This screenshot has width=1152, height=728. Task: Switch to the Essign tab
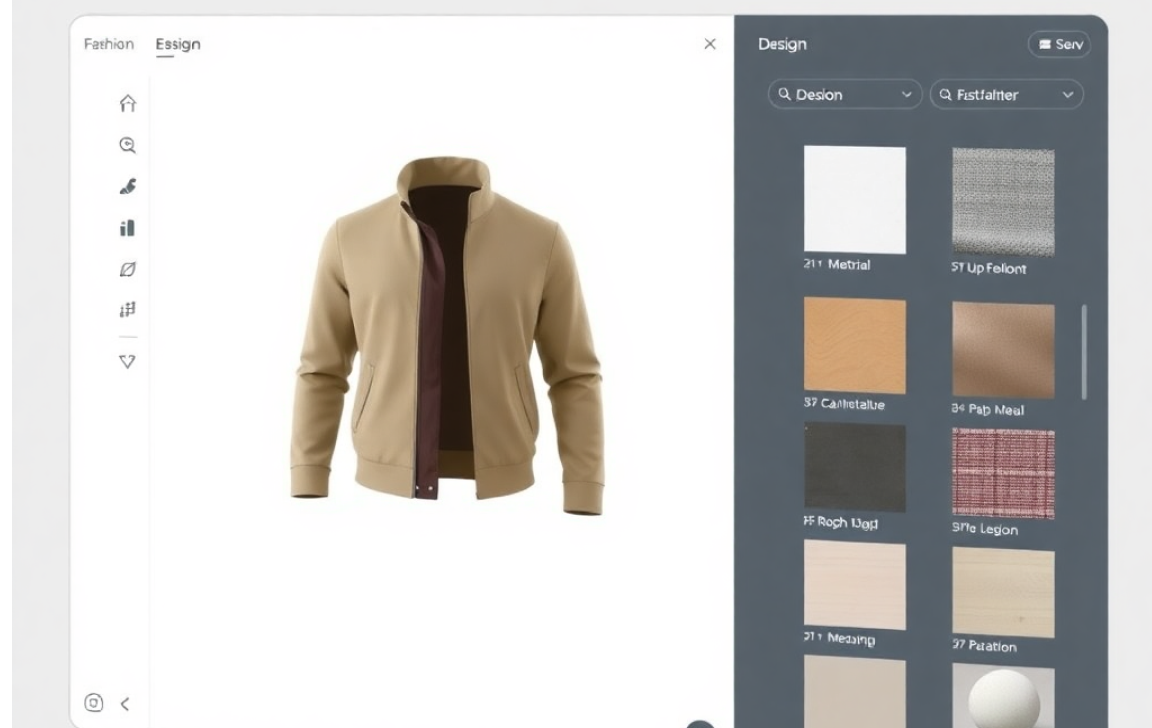[178, 45]
